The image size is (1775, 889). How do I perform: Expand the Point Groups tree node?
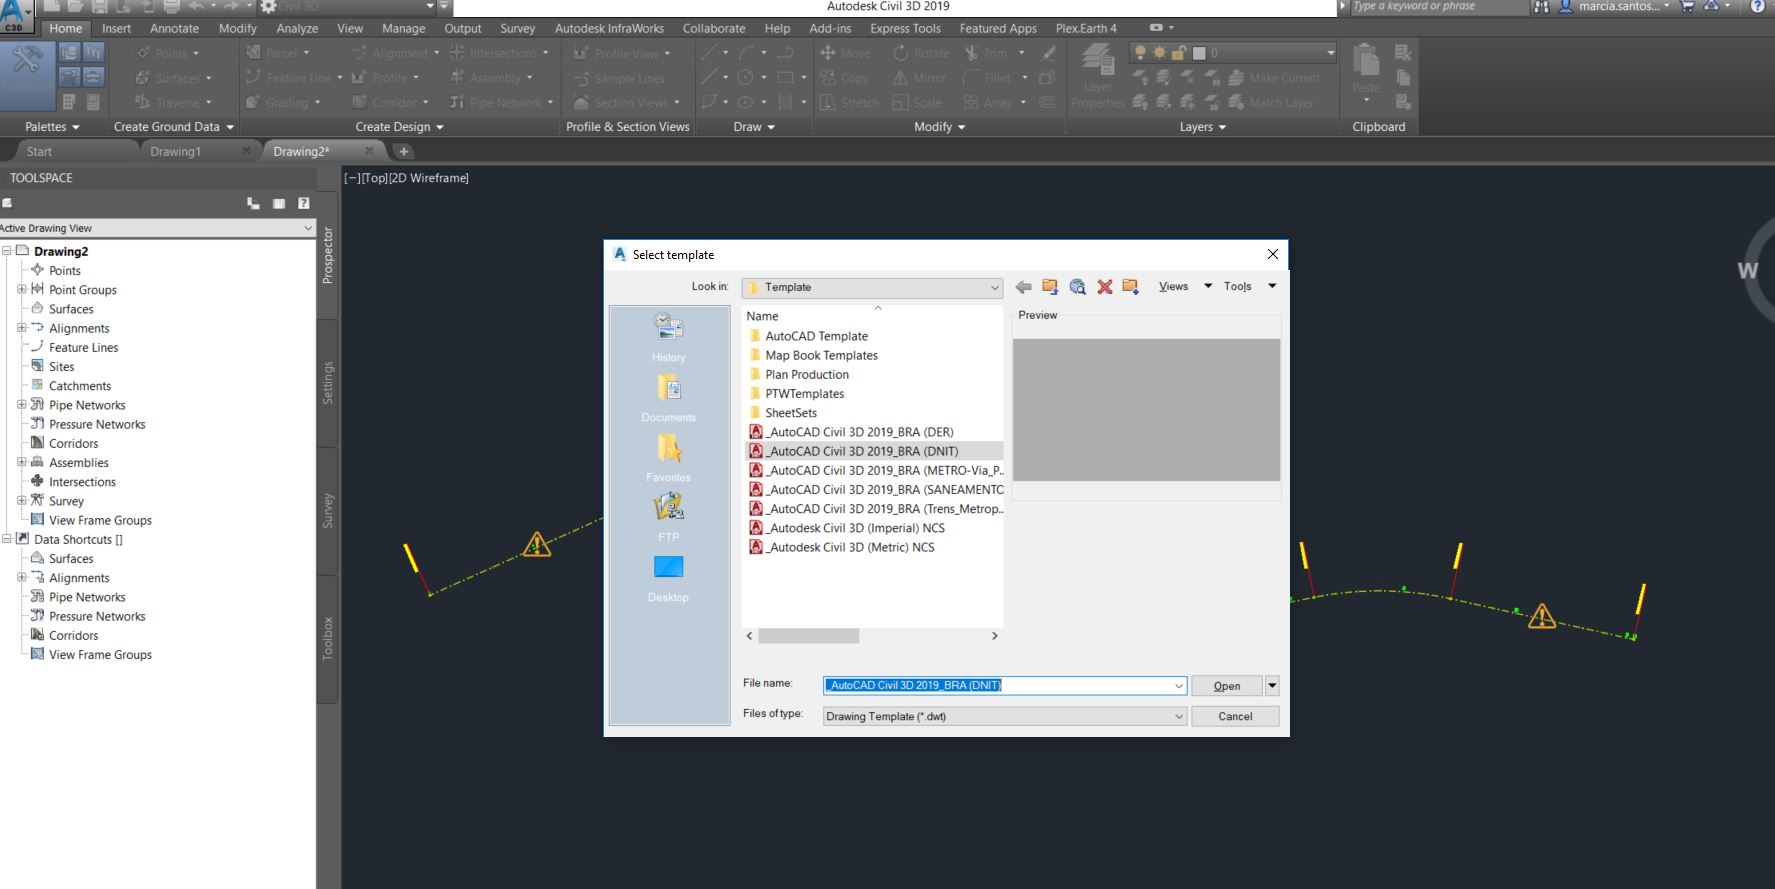22,290
